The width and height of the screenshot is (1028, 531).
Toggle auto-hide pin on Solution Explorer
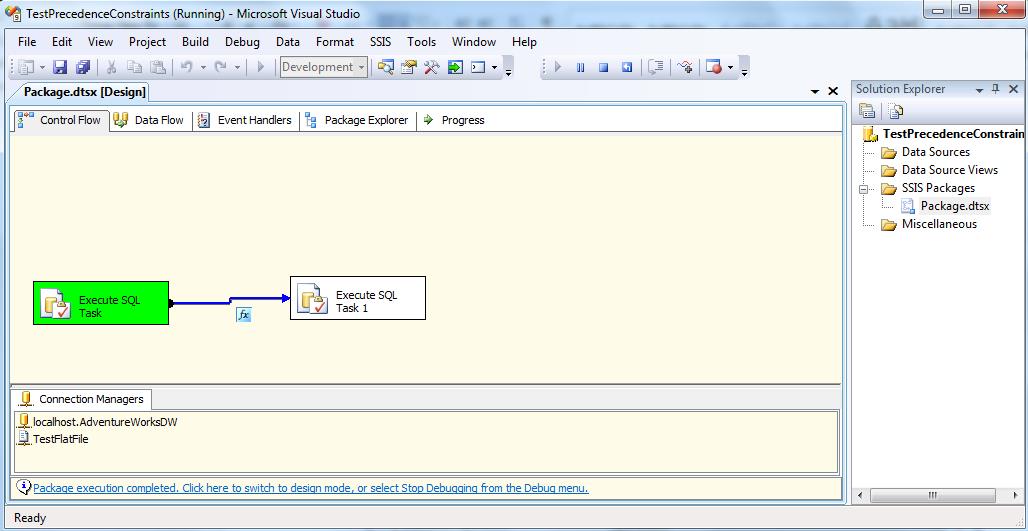pyautogui.click(x=995, y=89)
